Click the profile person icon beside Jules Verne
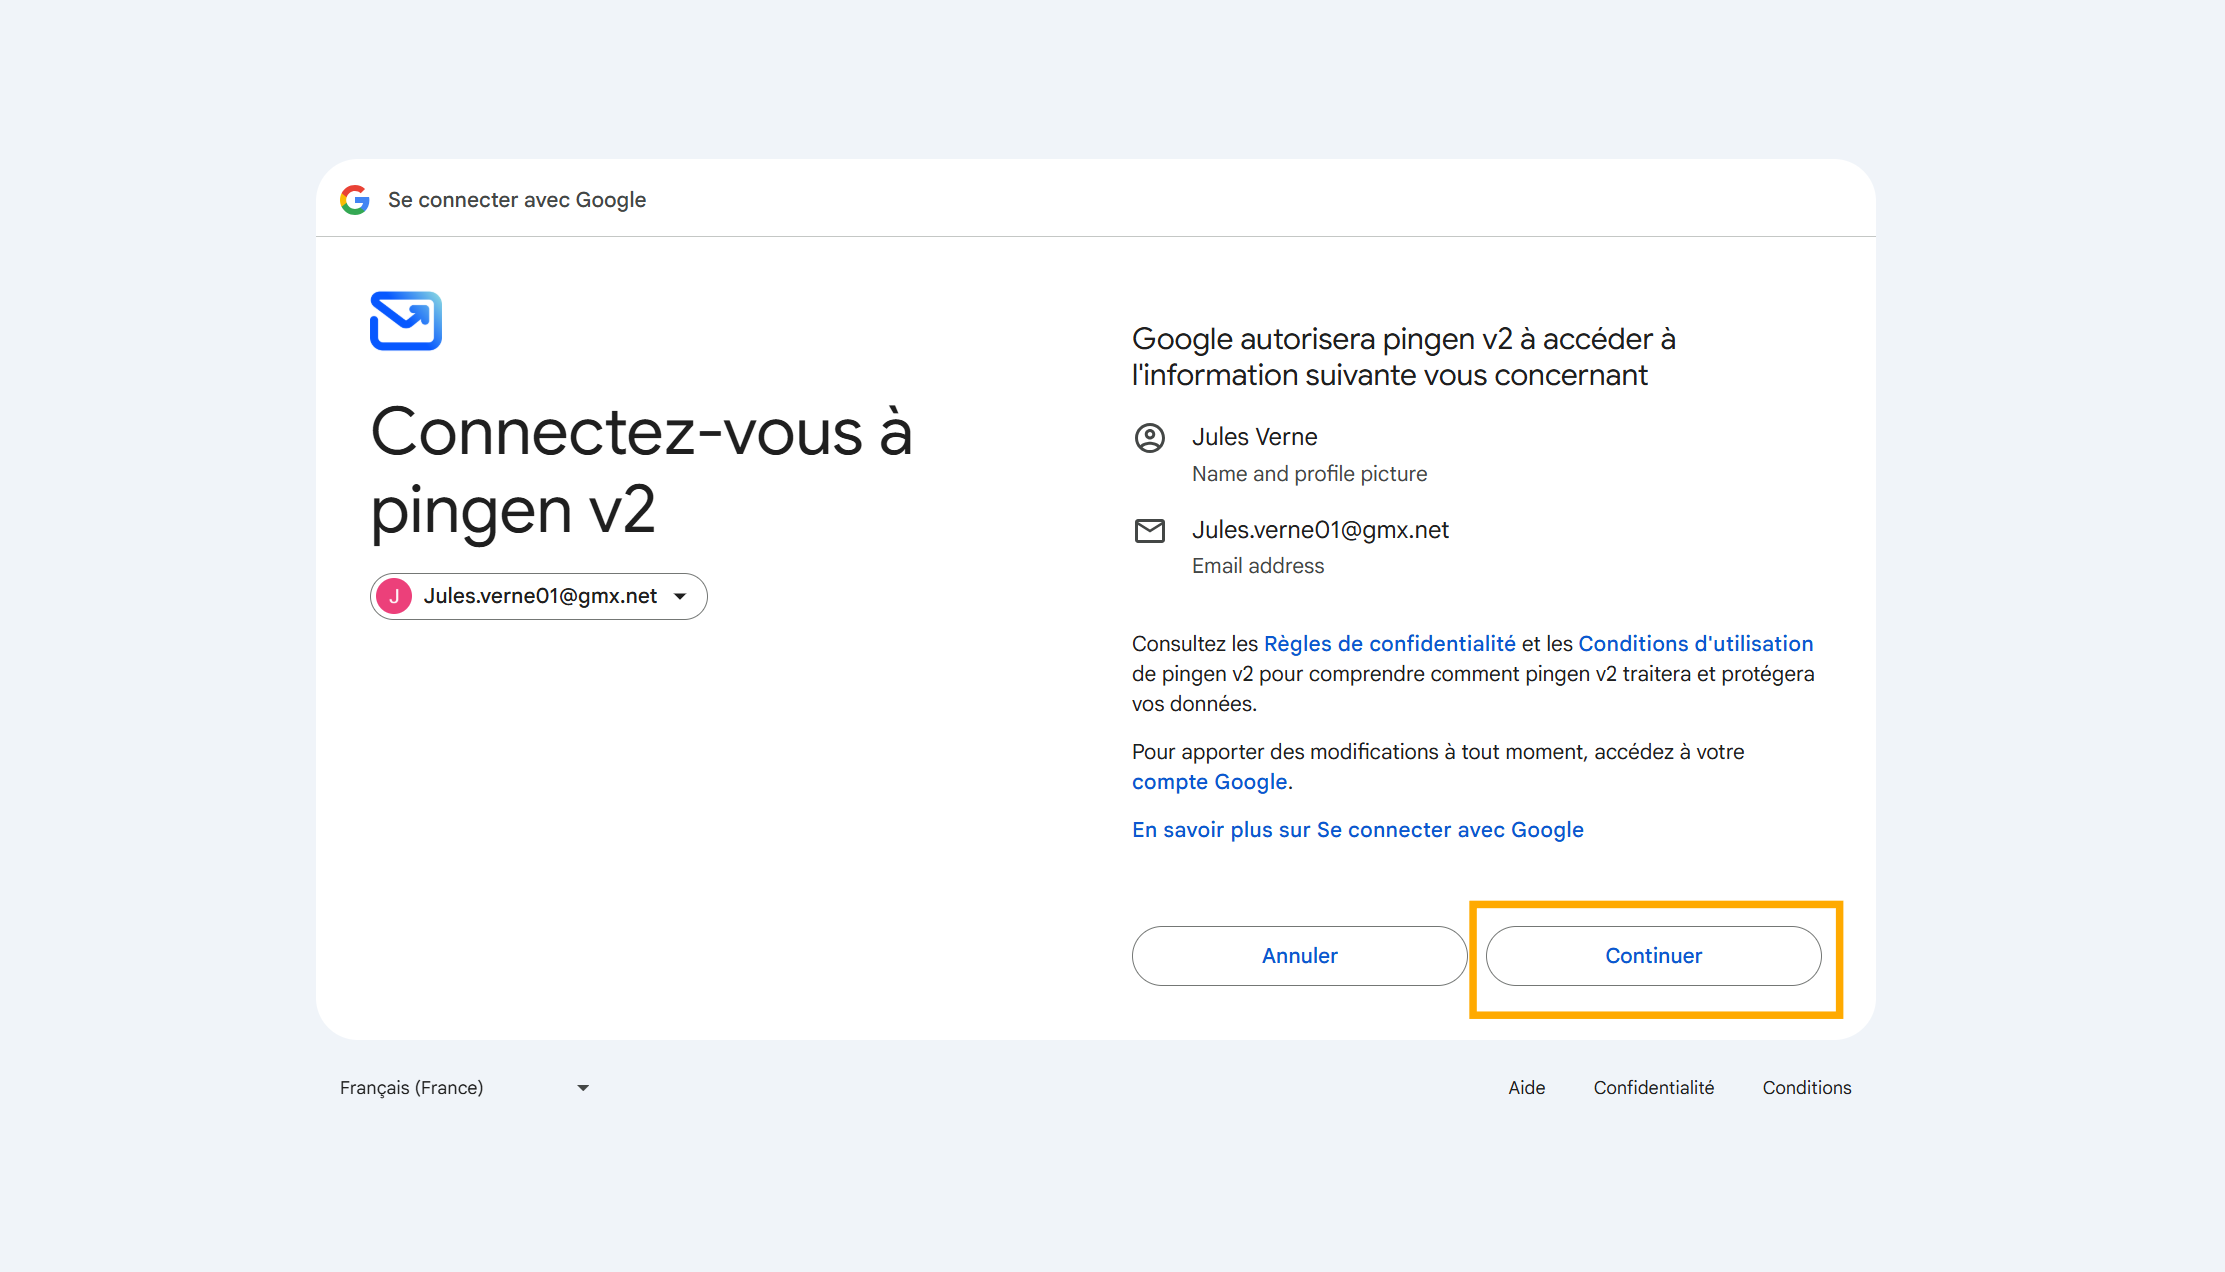 pos(1150,438)
